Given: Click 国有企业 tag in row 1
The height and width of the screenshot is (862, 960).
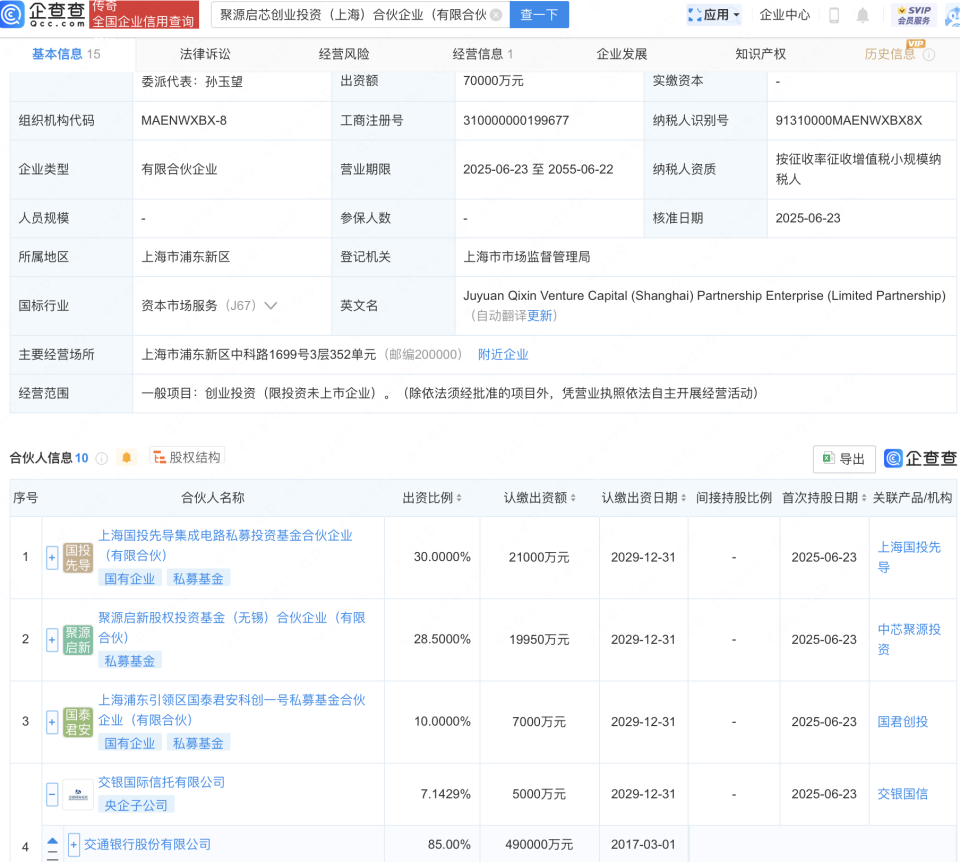Looking at the screenshot, I should point(129,579).
